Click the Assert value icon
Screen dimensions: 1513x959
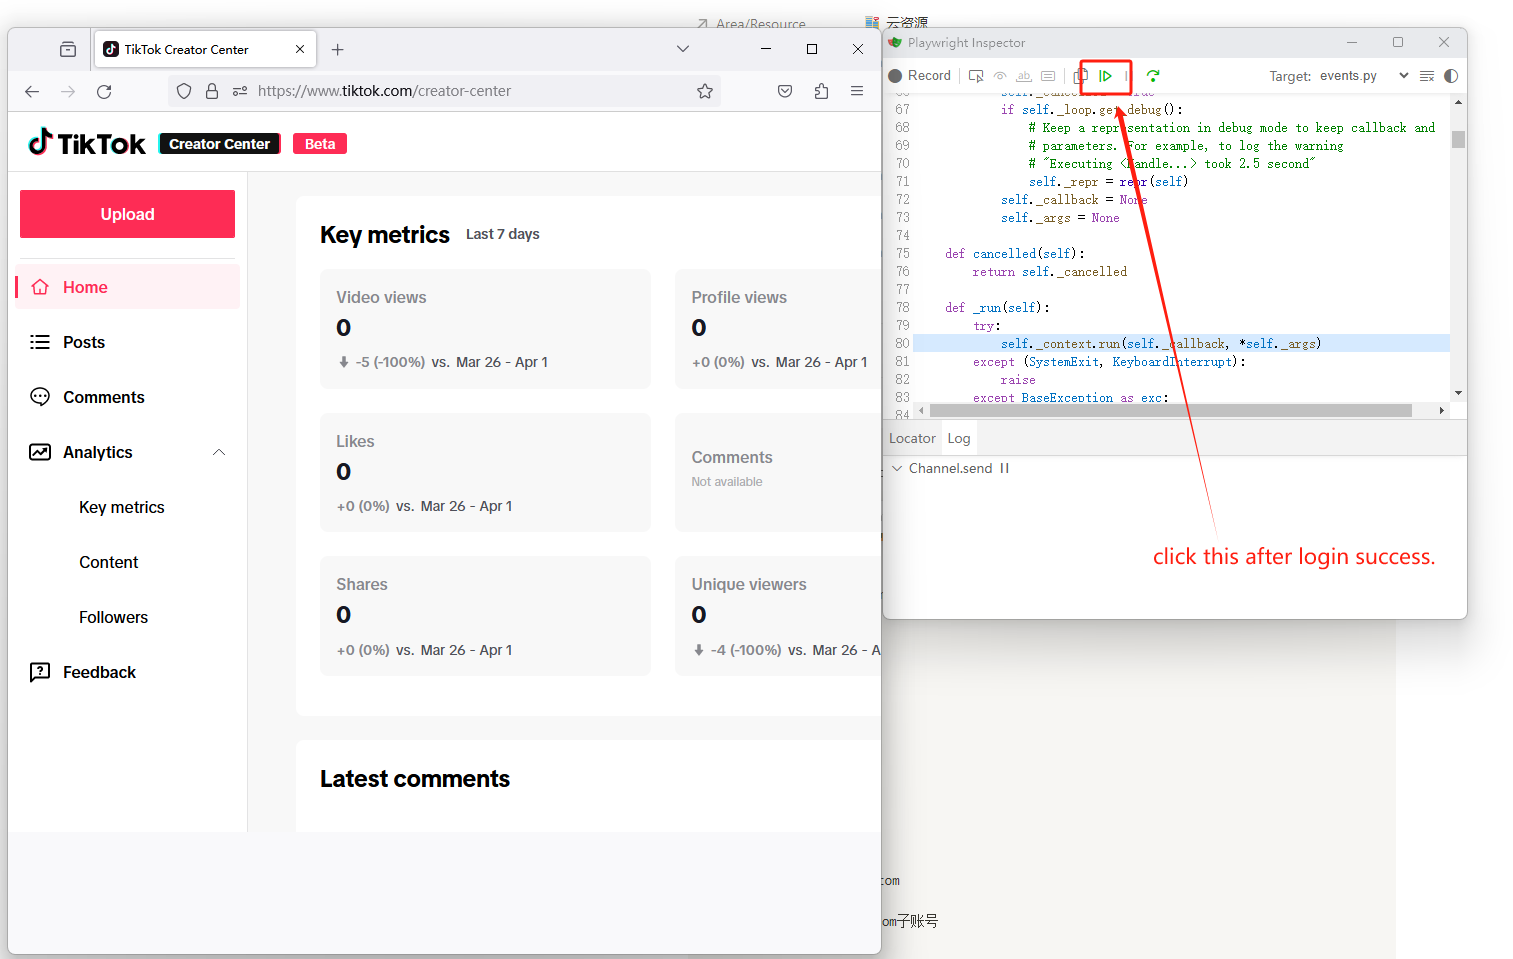[x=1048, y=76]
